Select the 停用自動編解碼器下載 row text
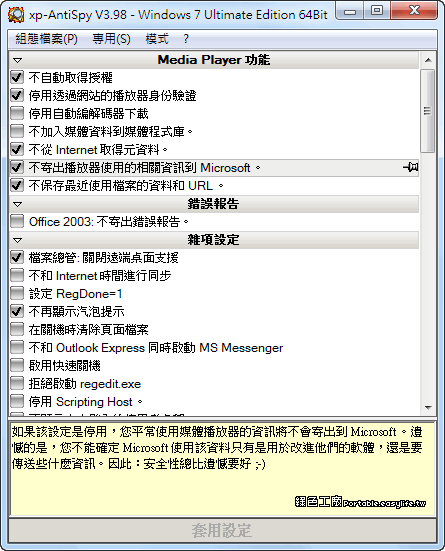Viewport: 445px width, 551px height. 89,114
